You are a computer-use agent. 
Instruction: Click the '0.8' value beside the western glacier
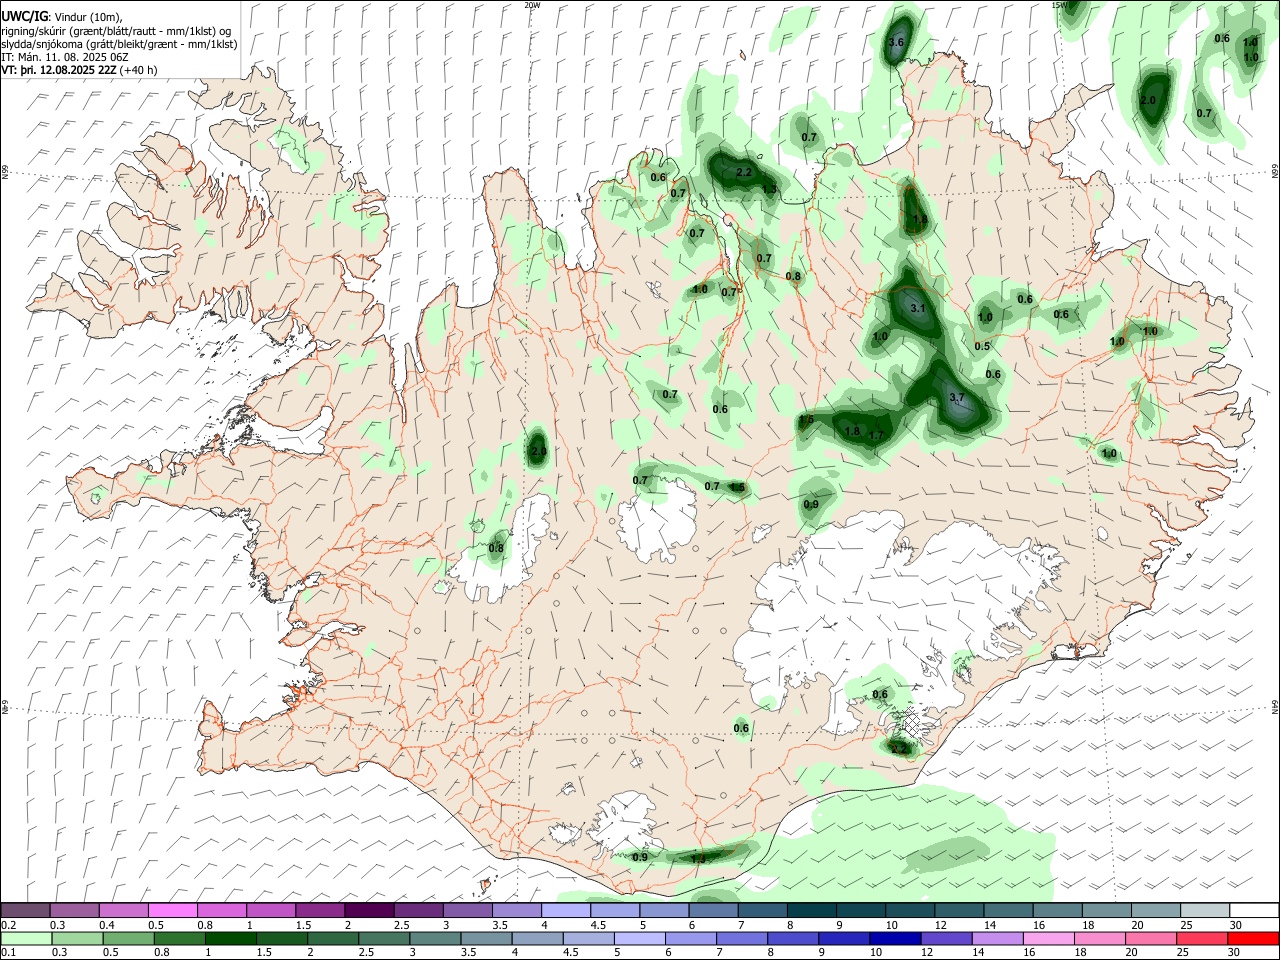click(x=496, y=548)
